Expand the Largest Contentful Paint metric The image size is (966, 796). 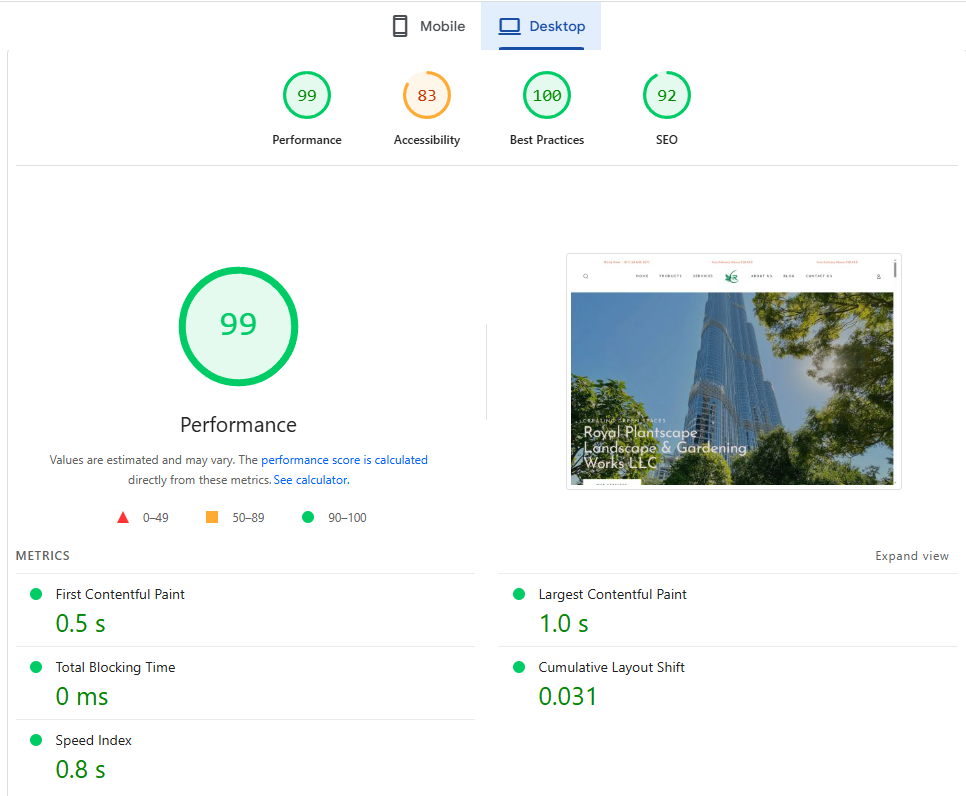[x=612, y=594]
